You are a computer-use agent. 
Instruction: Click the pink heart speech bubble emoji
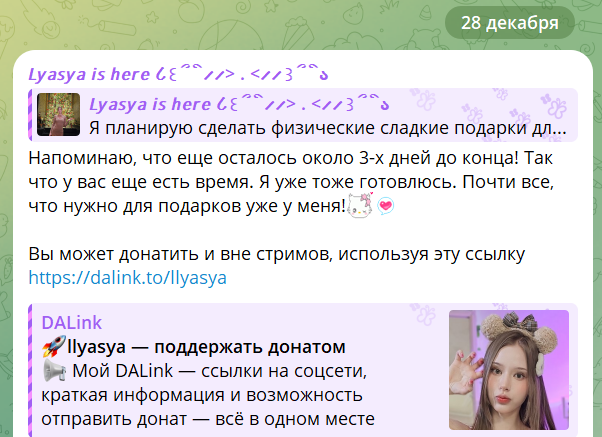(385, 206)
